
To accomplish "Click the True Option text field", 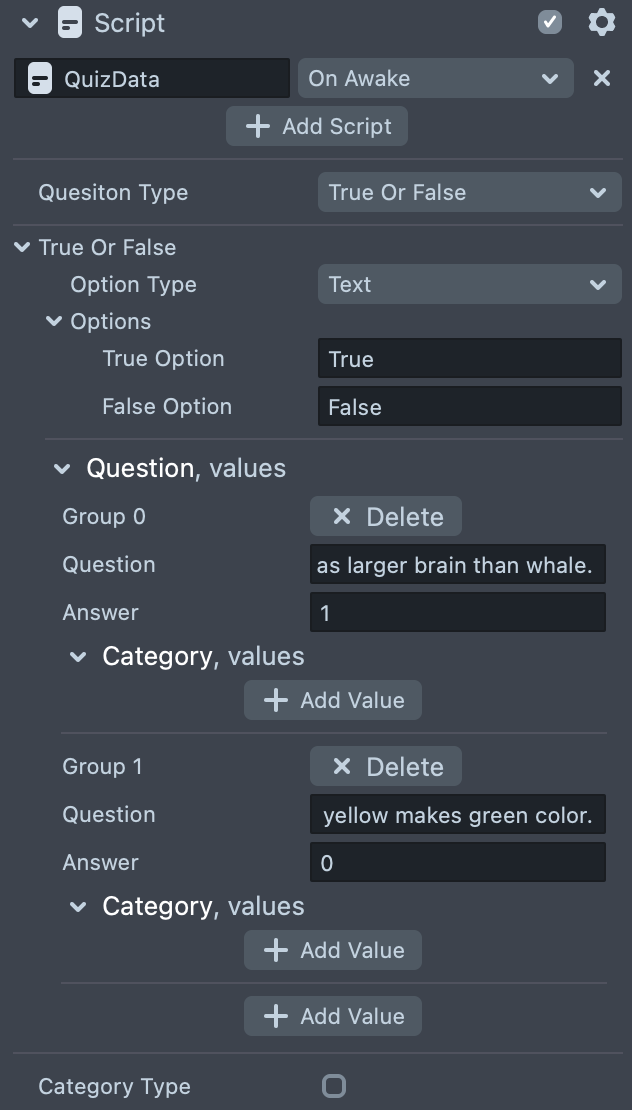I will [469, 359].
